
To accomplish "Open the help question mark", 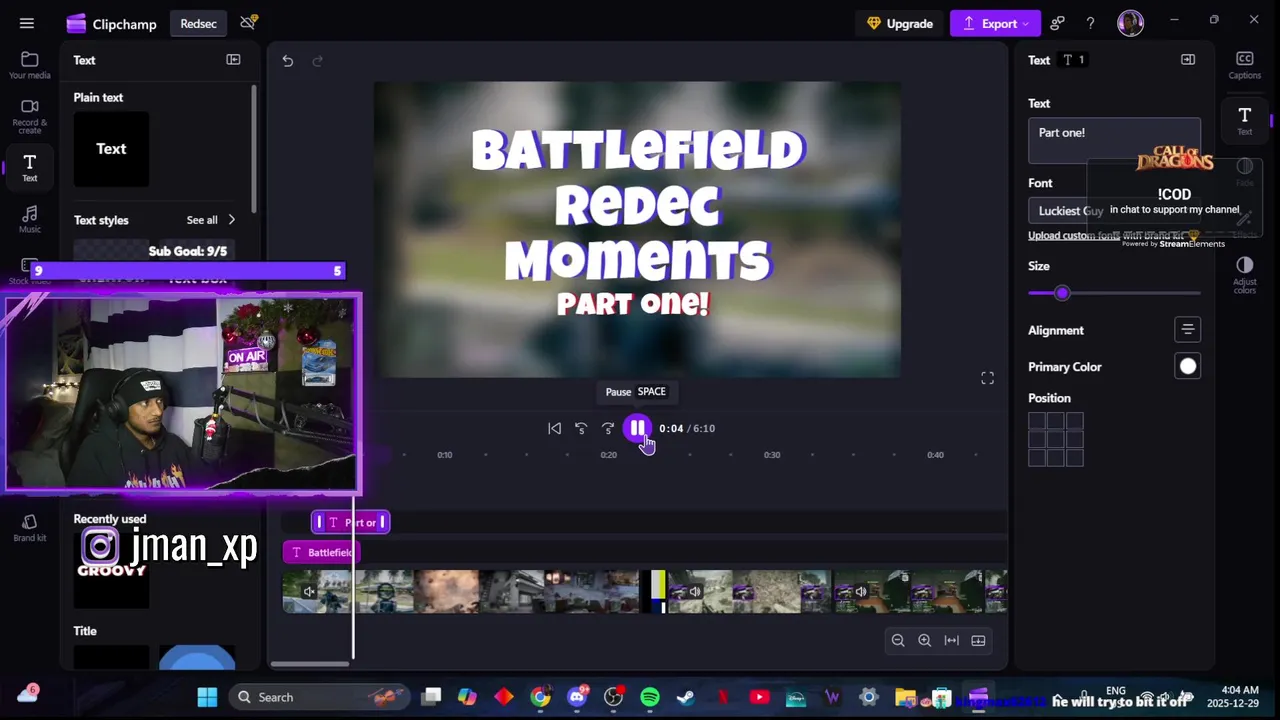I will point(1090,23).
